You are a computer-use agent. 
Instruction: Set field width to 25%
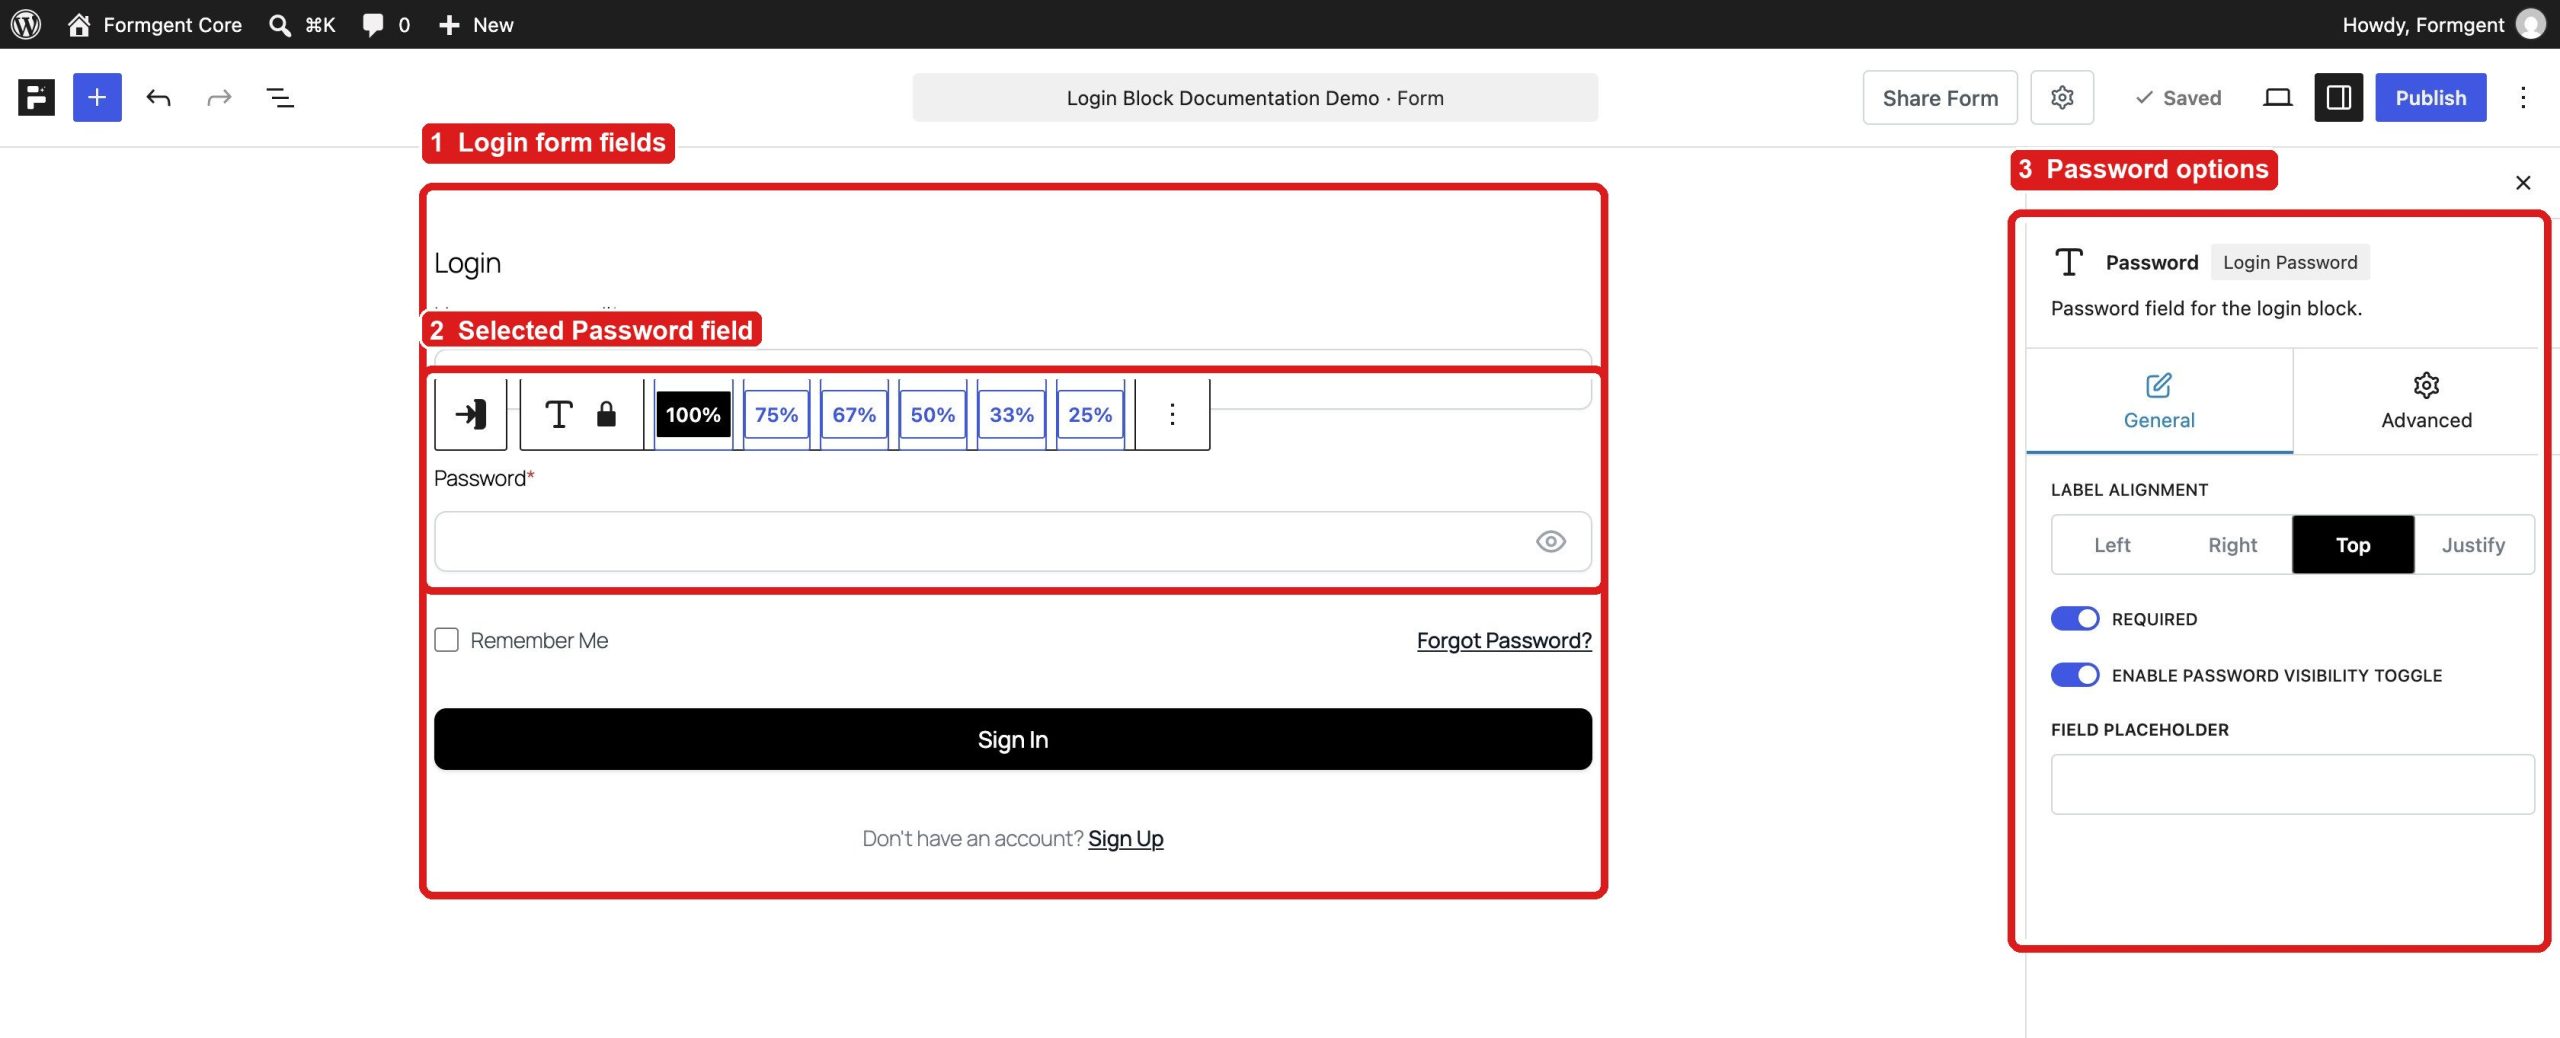pyautogui.click(x=1090, y=414)
